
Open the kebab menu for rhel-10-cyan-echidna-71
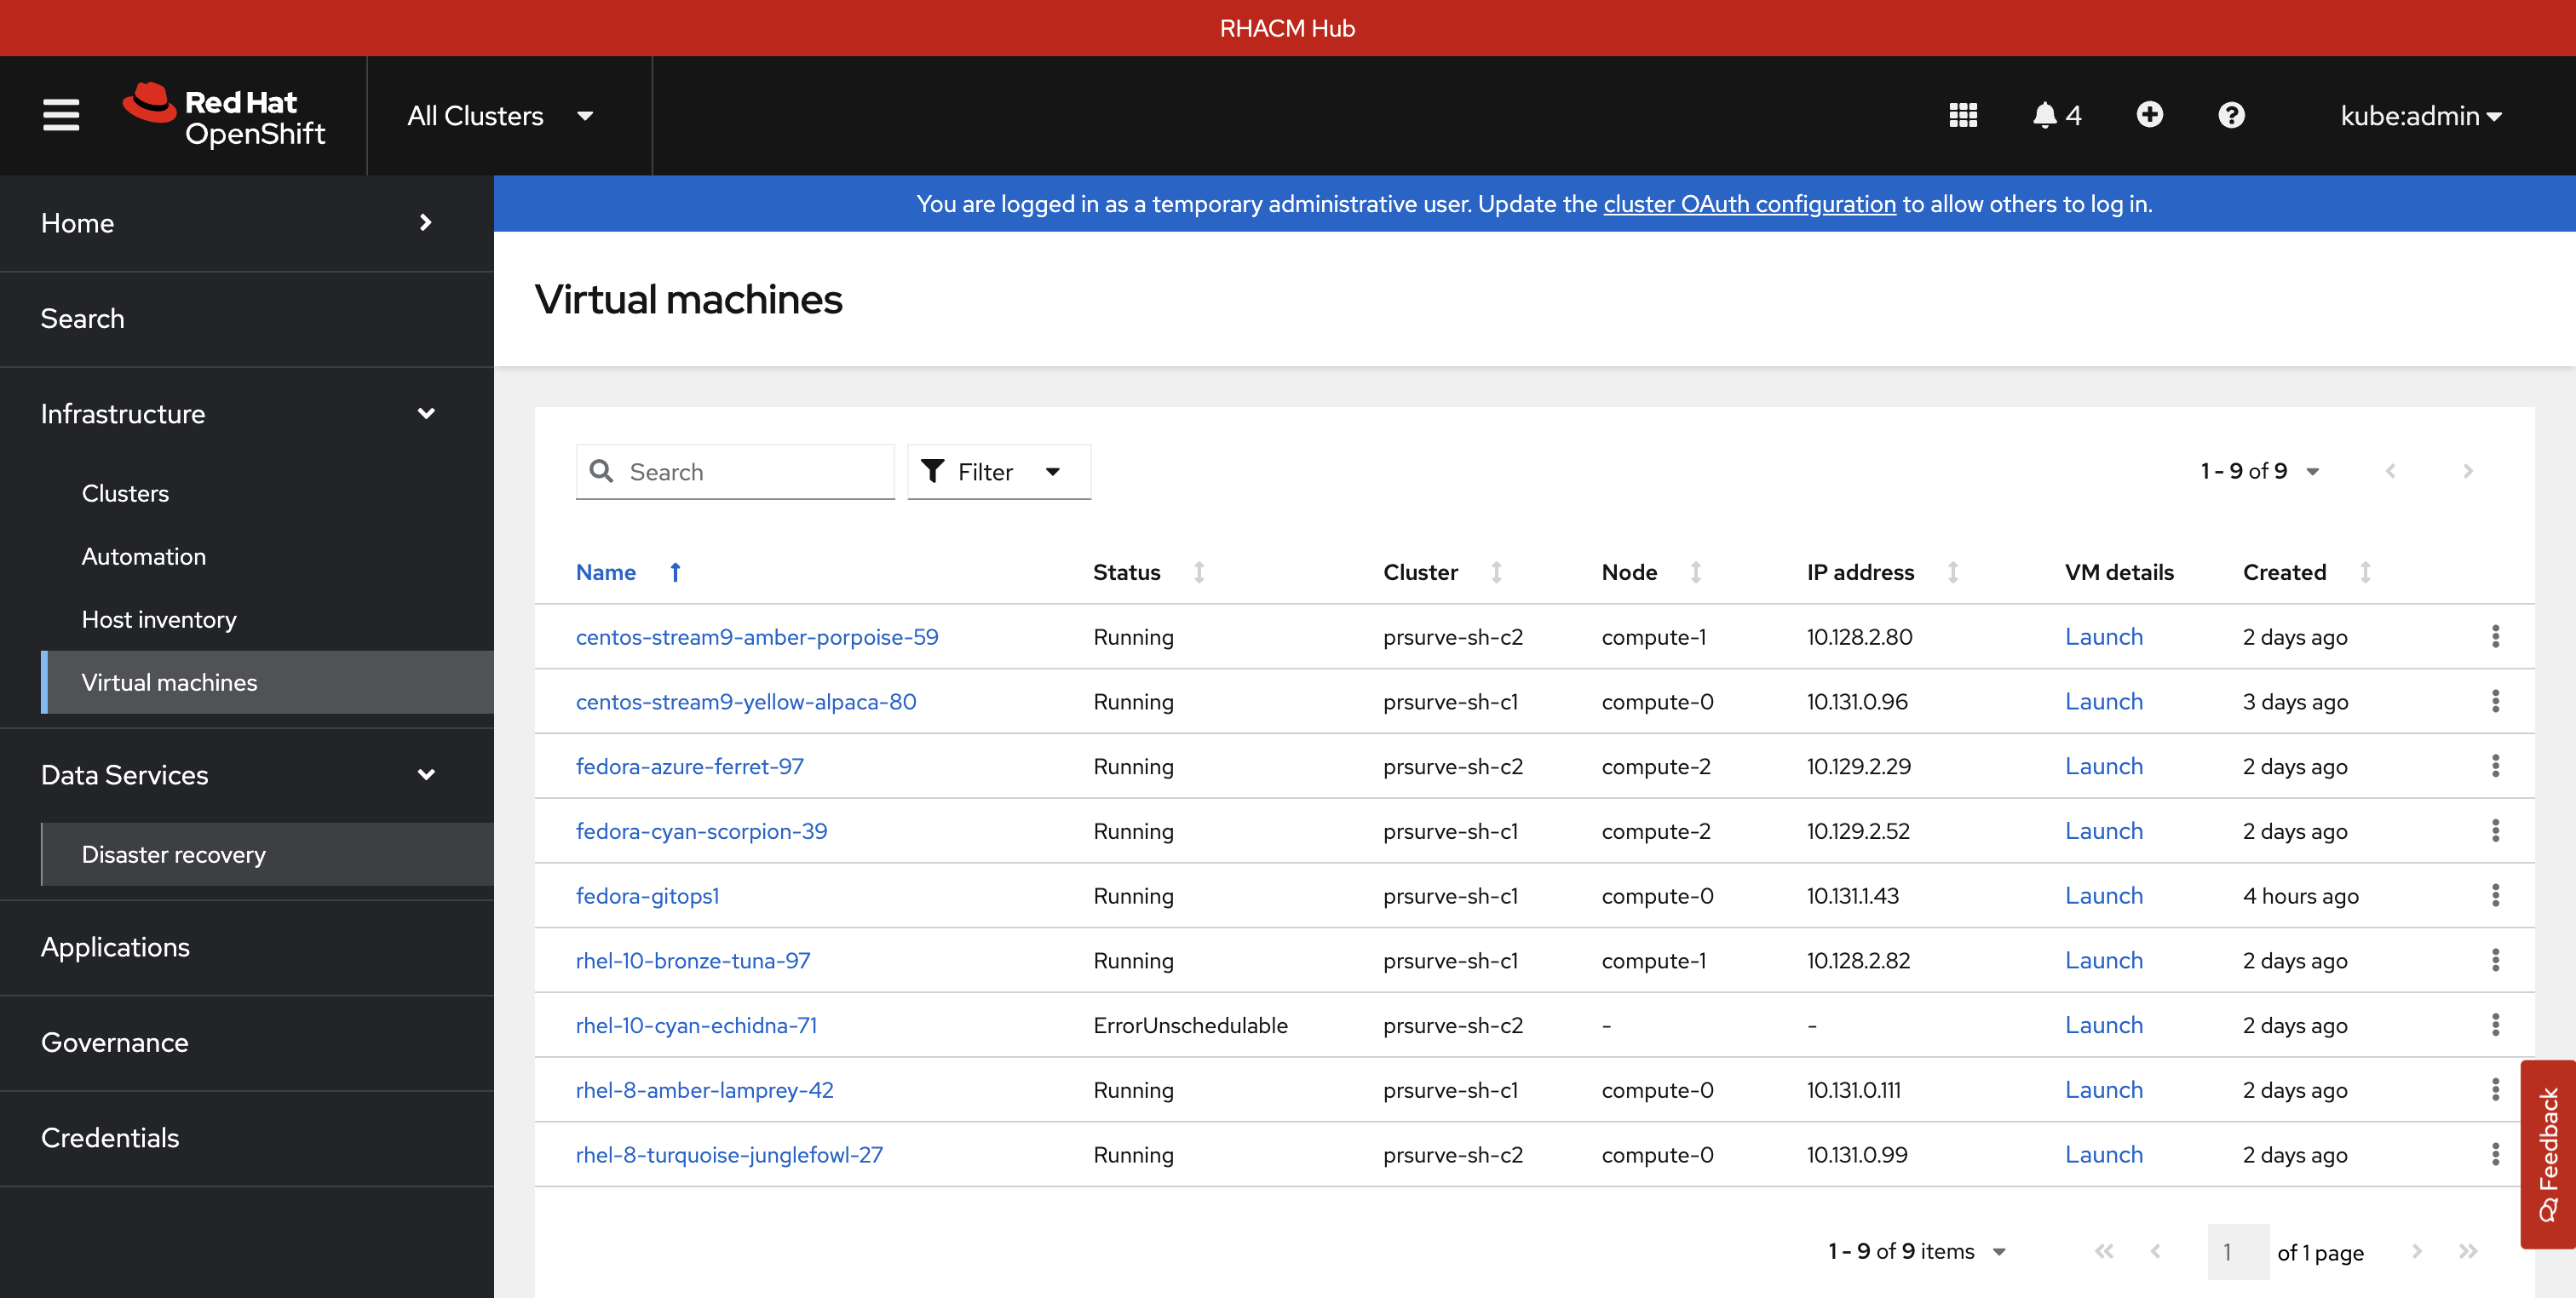[2497, 1025]
